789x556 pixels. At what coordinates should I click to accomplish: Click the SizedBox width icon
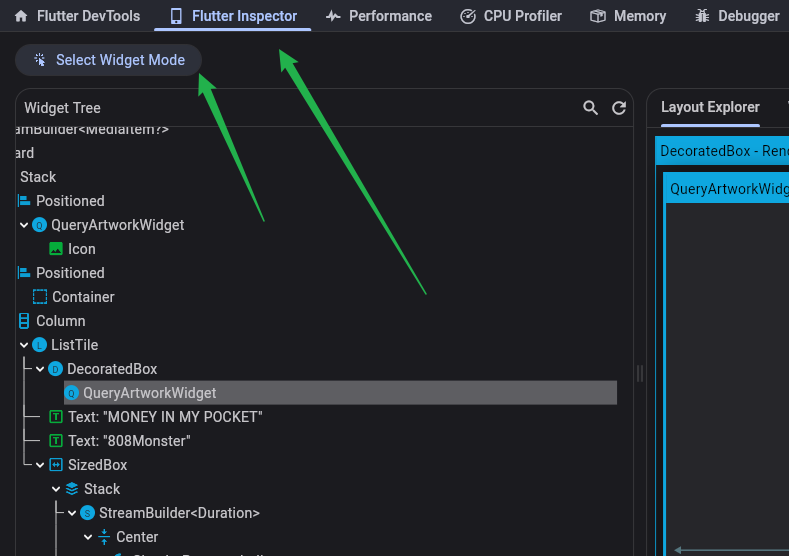tap(56, 465)
